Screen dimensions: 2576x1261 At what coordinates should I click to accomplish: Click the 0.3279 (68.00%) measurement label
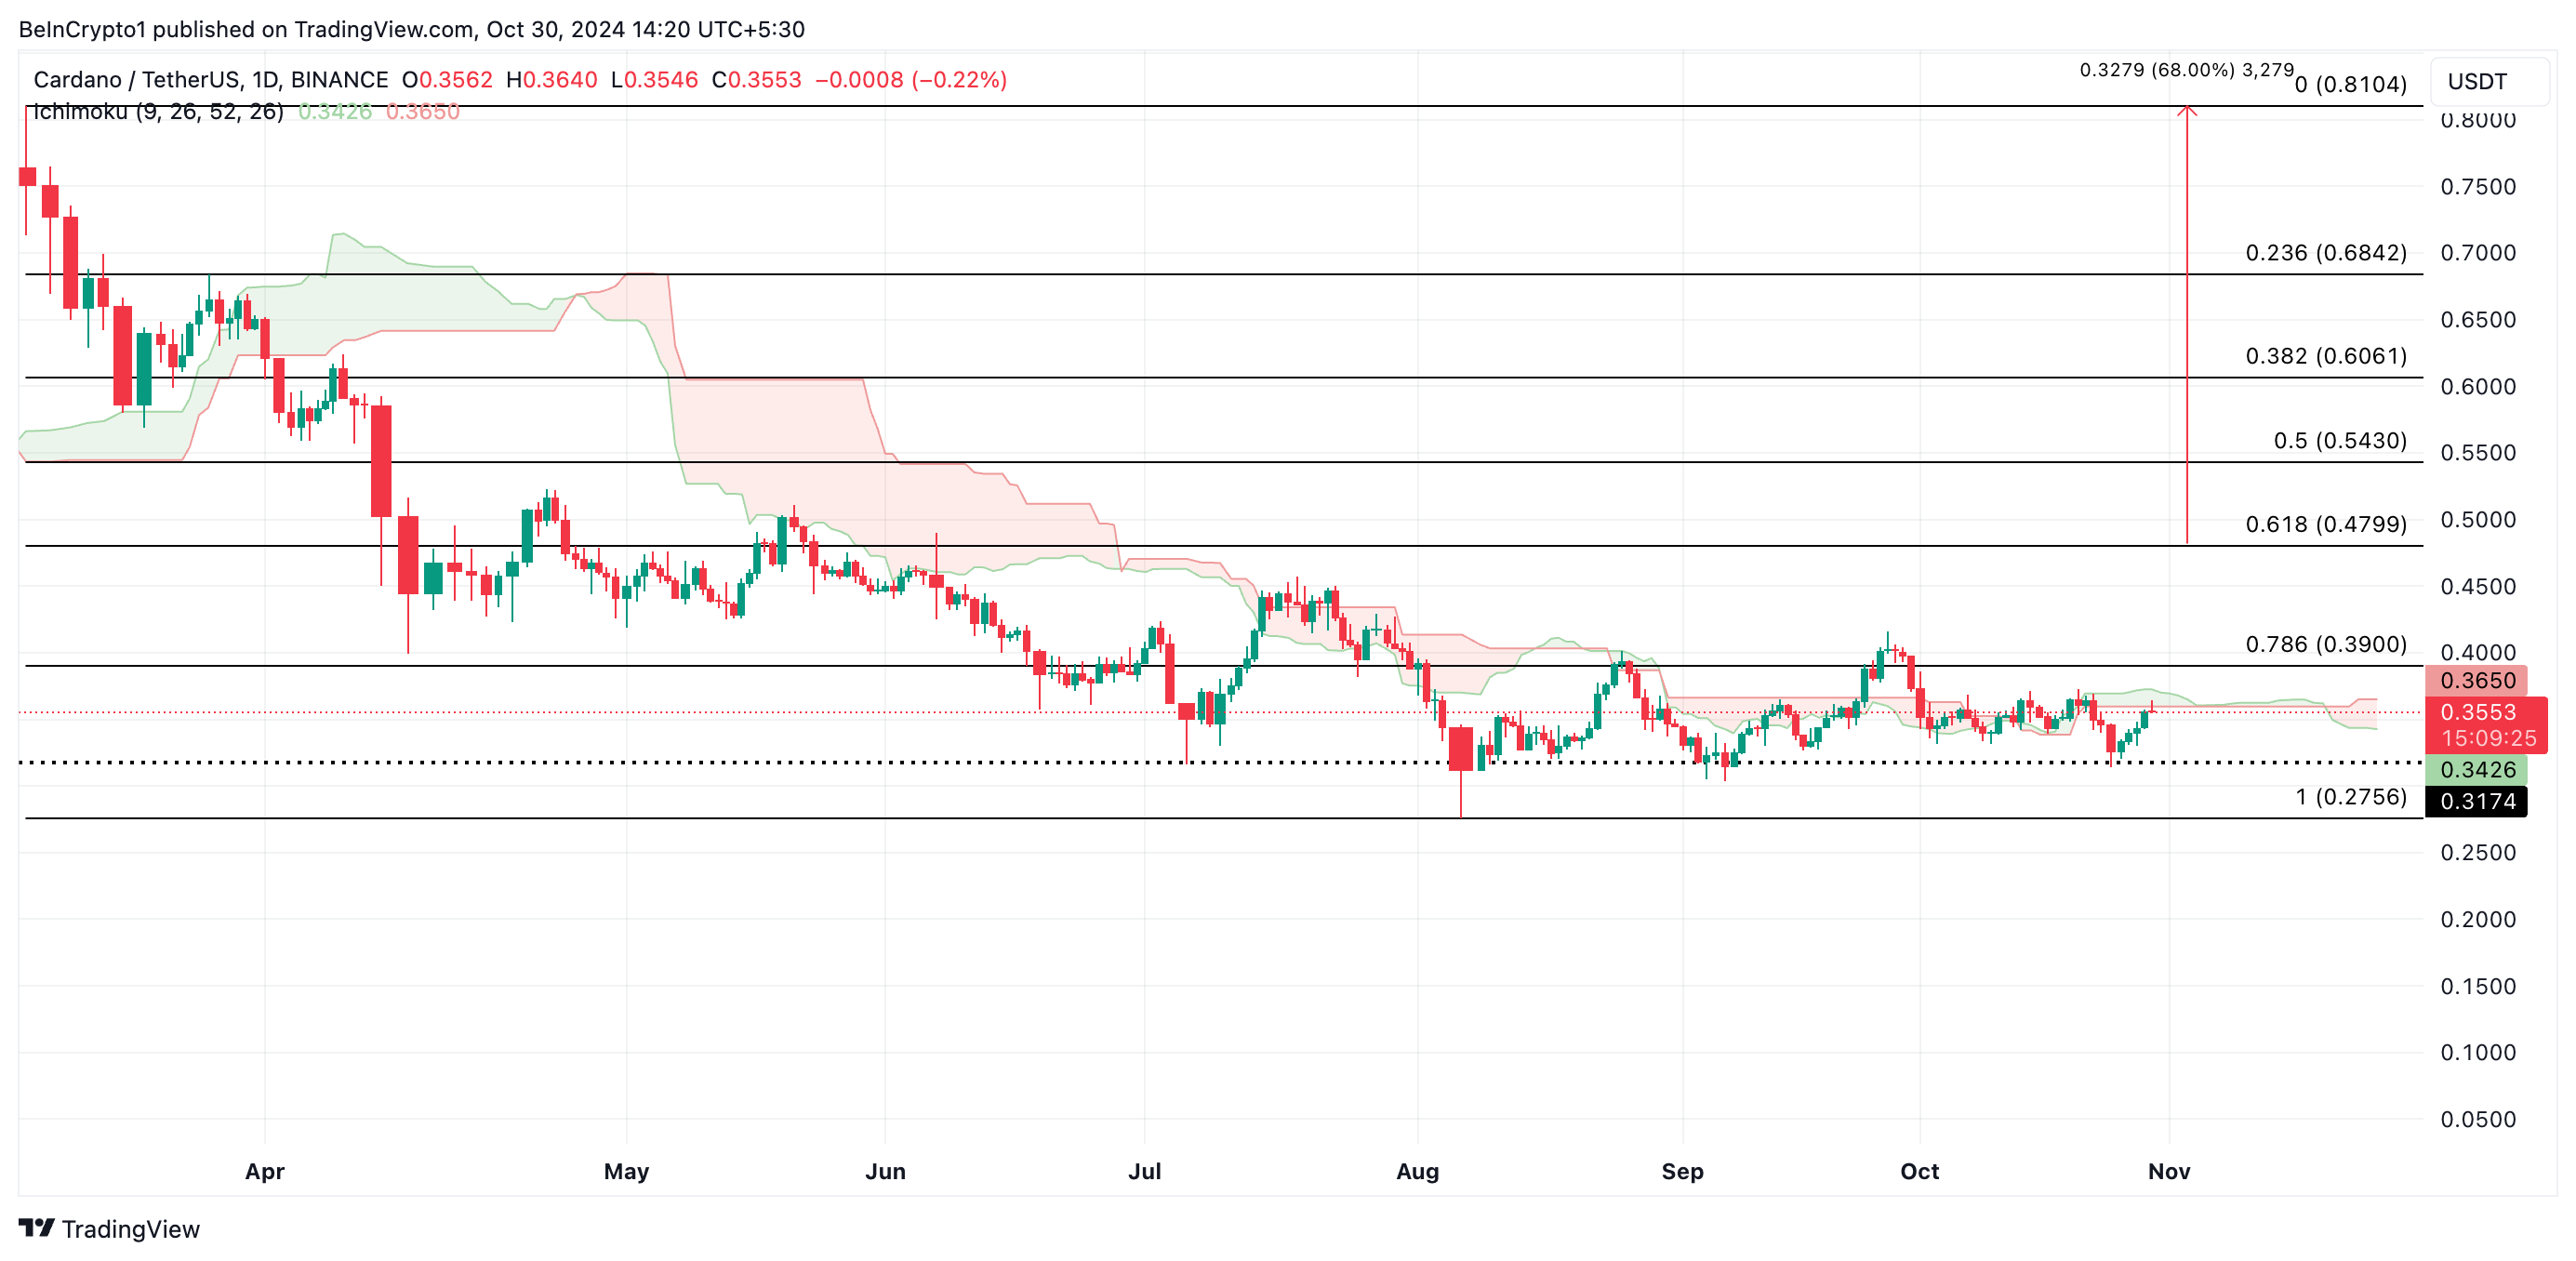click(x=2185, y=70)
